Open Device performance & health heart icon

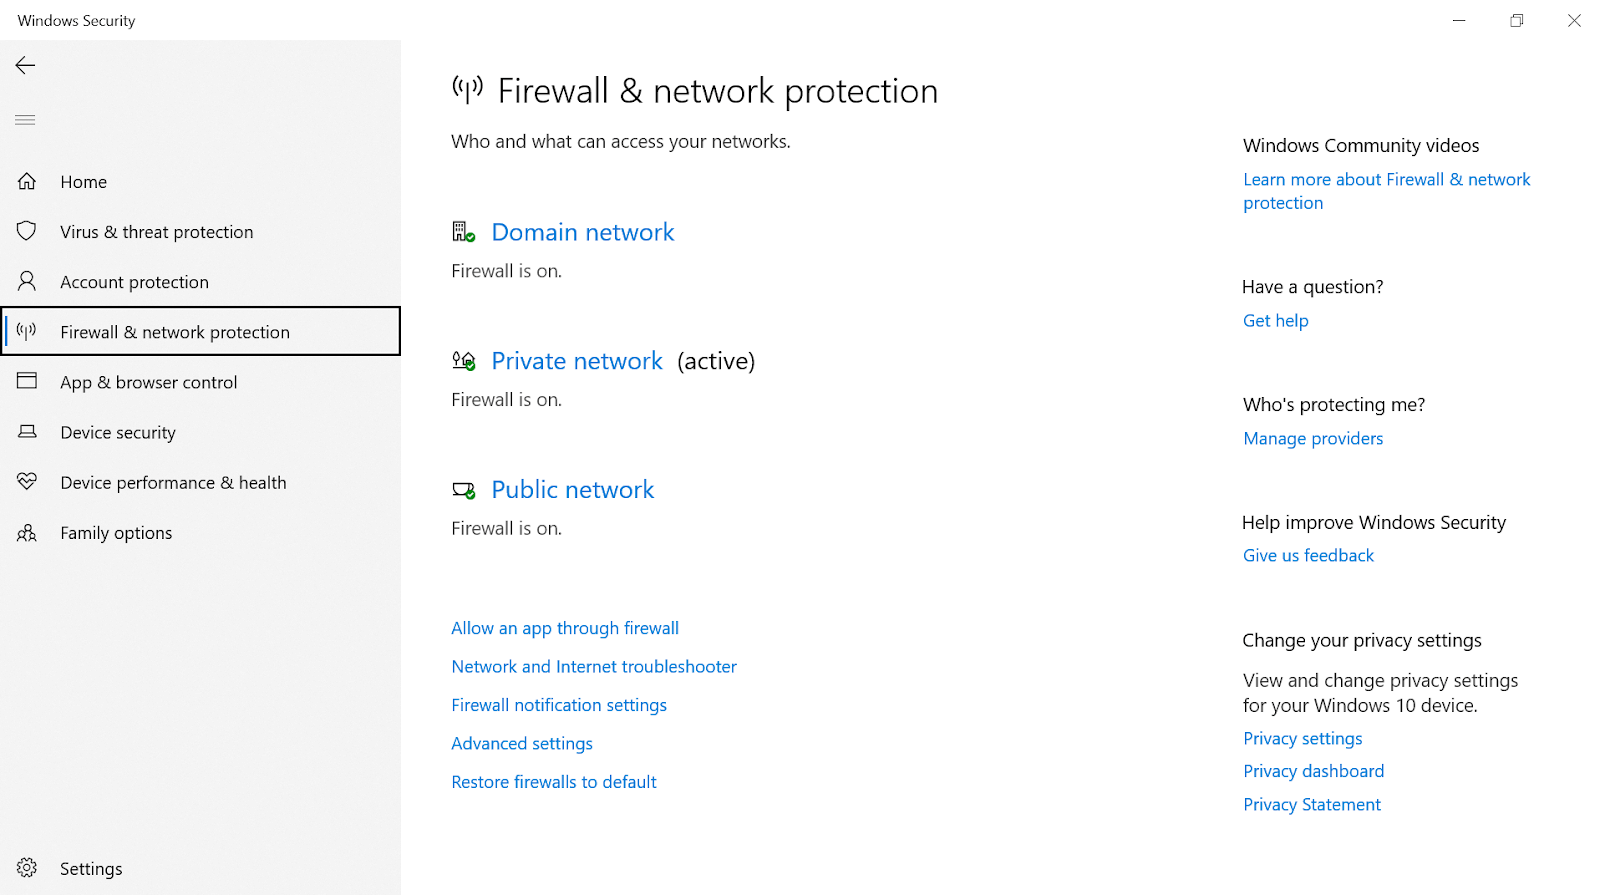[x=28, y=481]
